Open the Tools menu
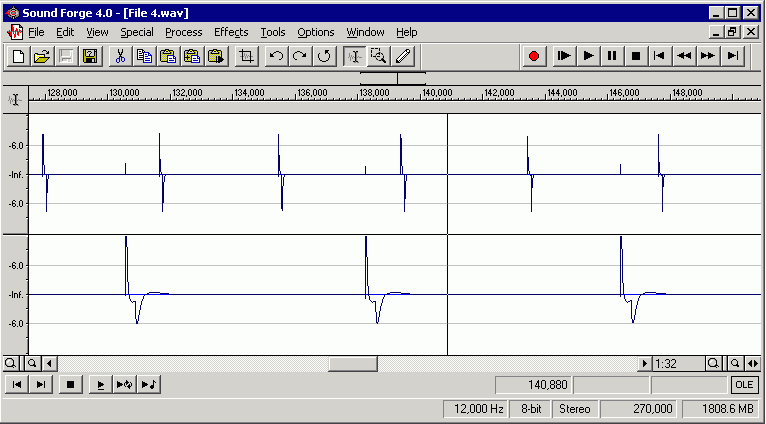This screenshot has width=766, height=424. (x=273, y=32)
